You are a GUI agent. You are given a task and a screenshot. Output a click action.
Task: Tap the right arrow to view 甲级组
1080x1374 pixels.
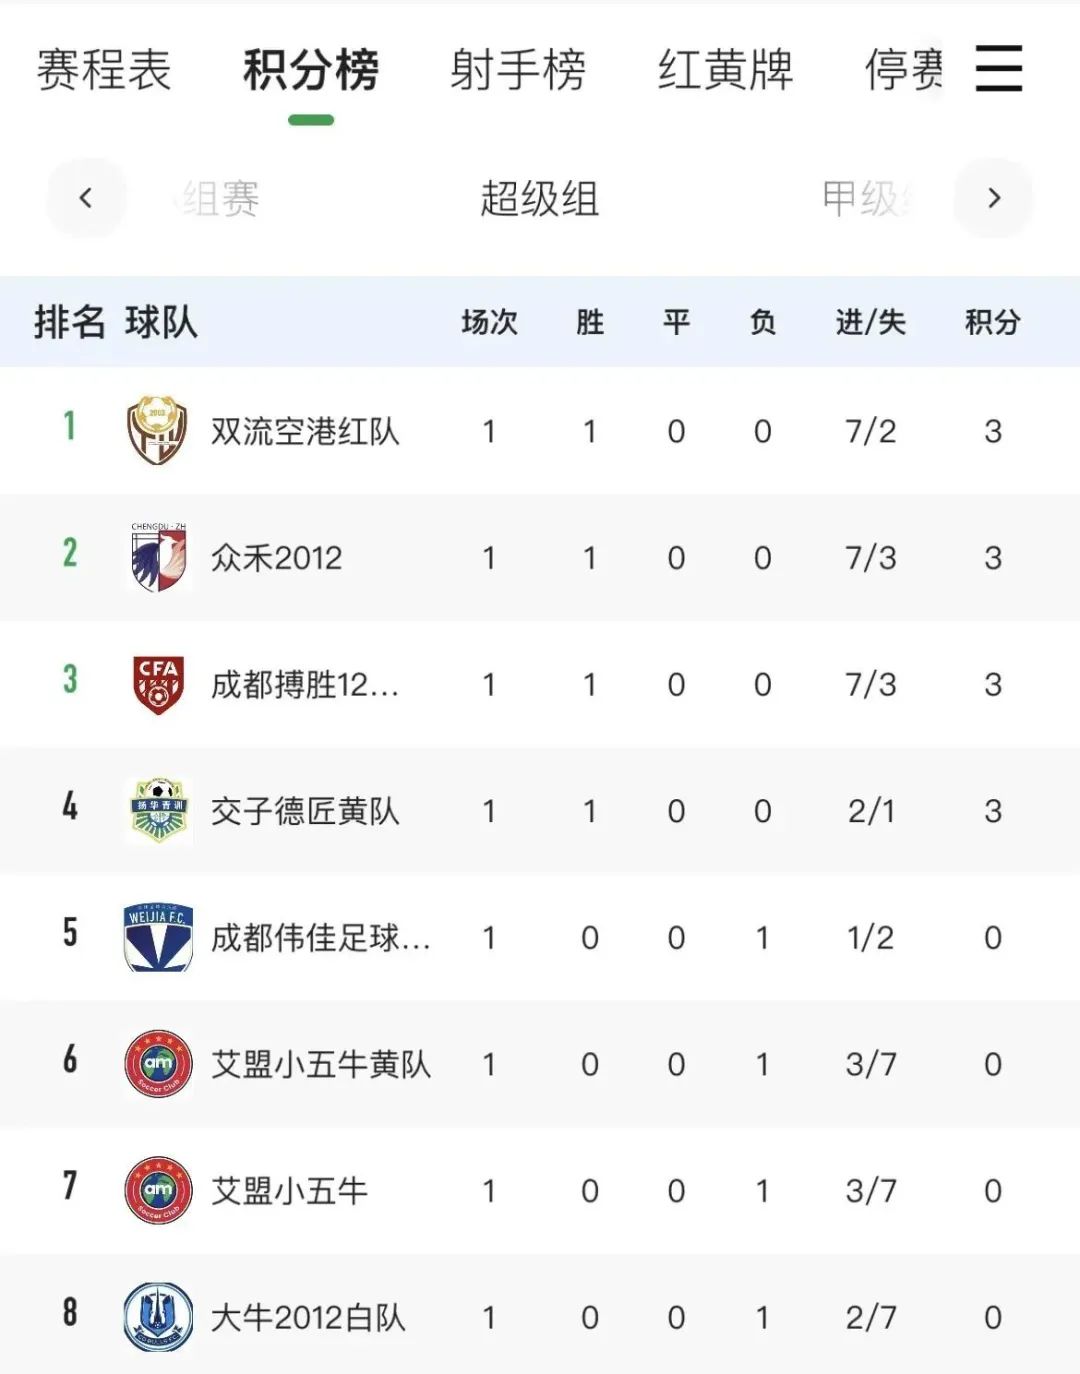tap(993, 197)
